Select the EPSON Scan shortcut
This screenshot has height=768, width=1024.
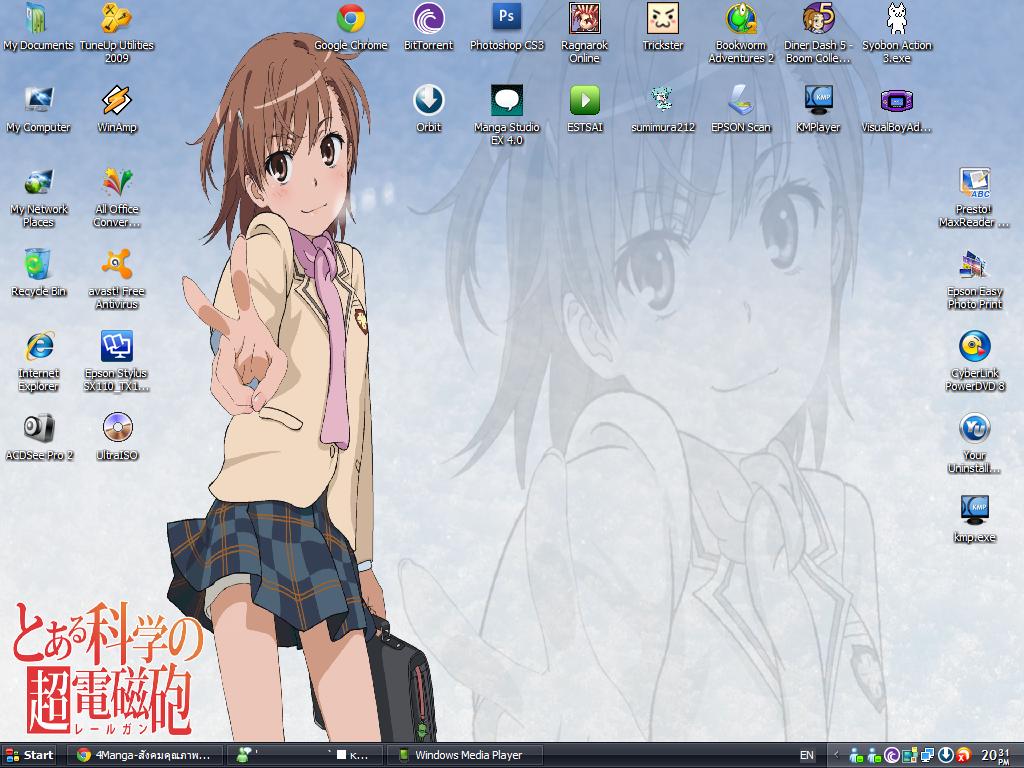741,110
